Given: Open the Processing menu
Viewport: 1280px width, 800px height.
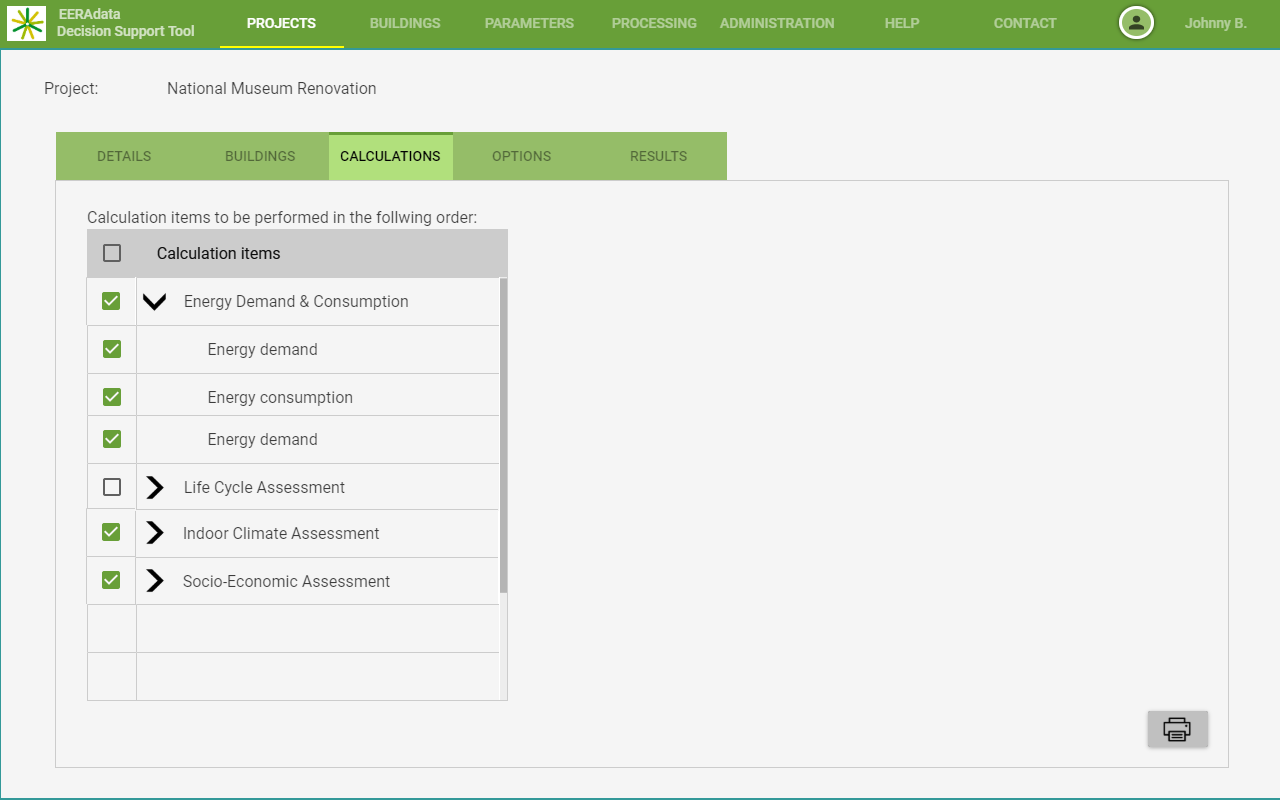Looking at the screenshot, I should (x=654, y=24).
